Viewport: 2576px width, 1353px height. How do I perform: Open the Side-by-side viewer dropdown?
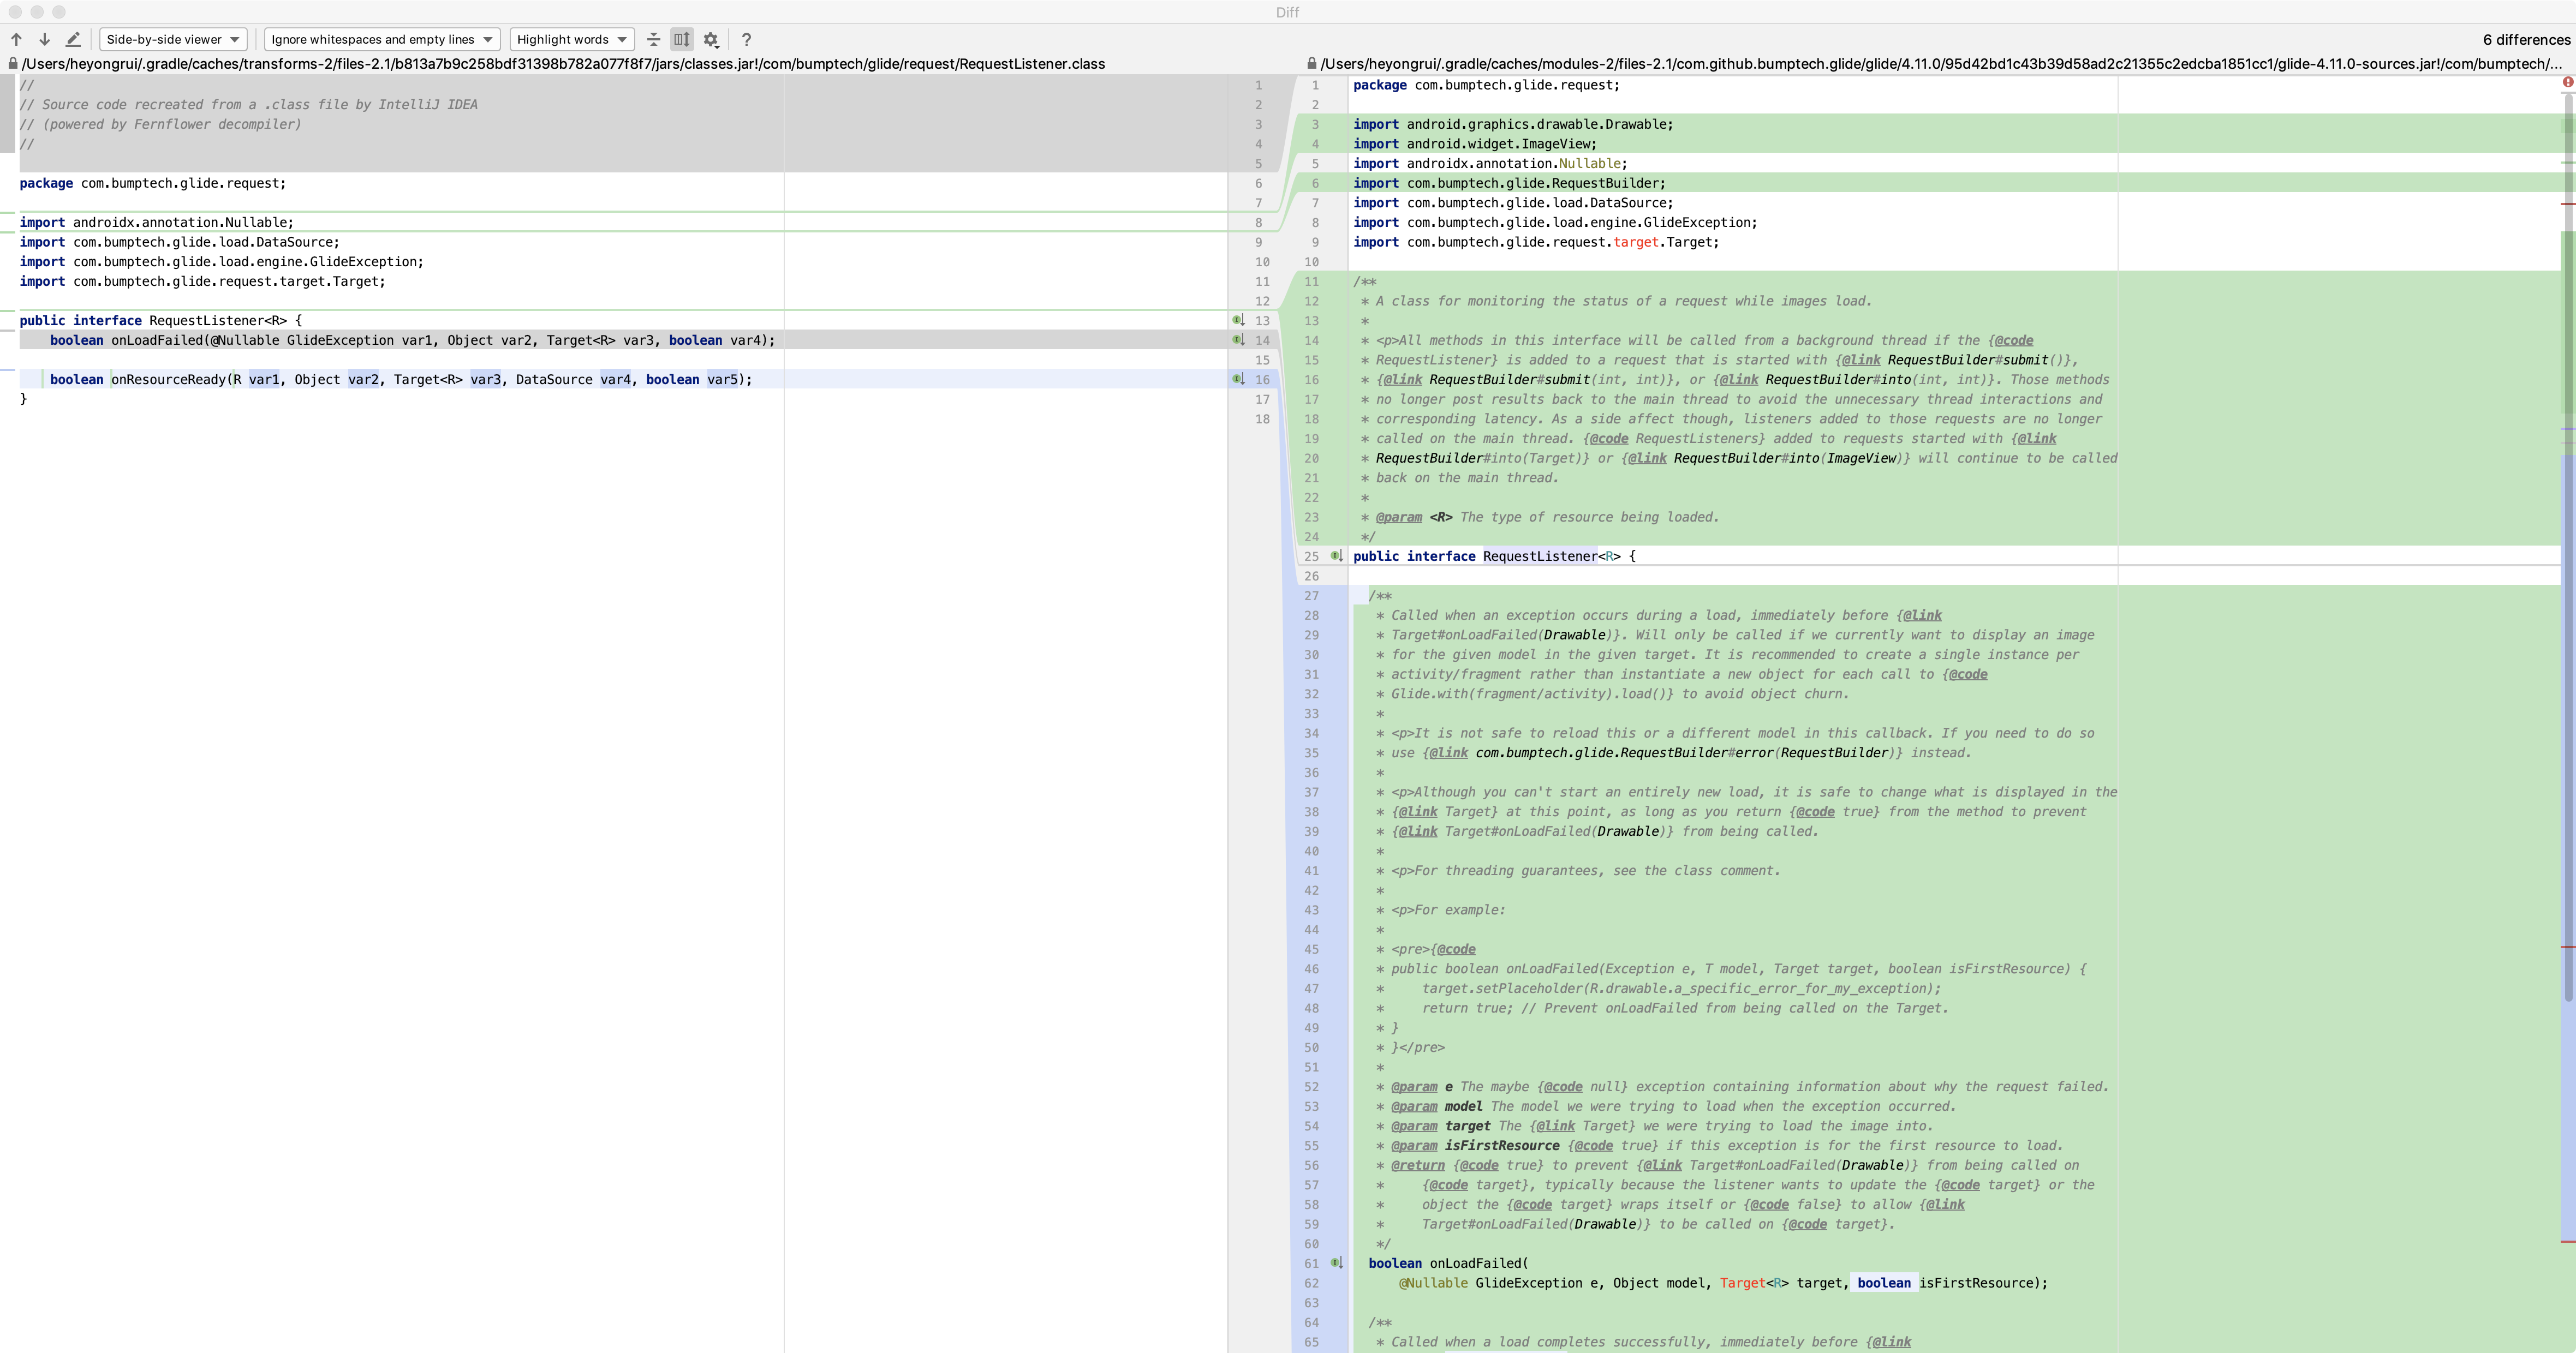[x=172, y=39]
